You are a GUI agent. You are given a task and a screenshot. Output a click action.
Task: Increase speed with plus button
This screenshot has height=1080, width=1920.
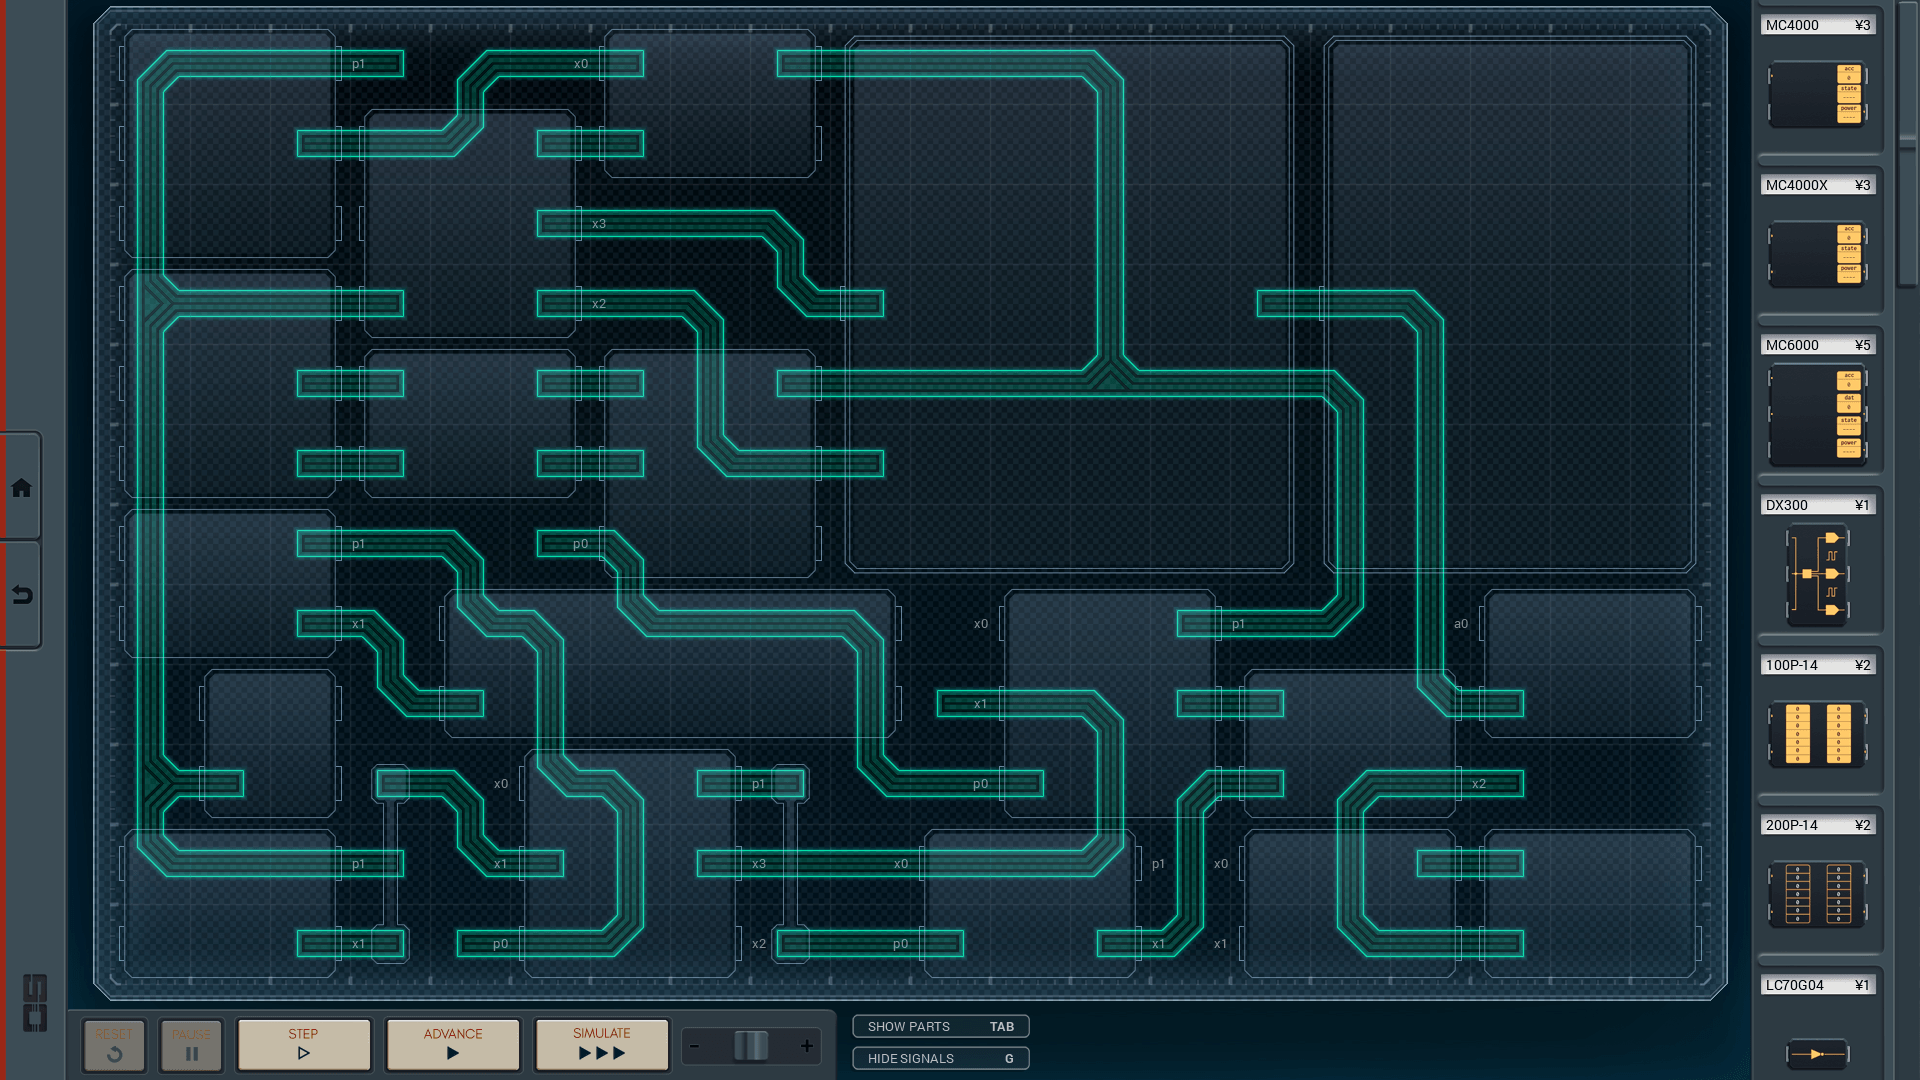807,1046
